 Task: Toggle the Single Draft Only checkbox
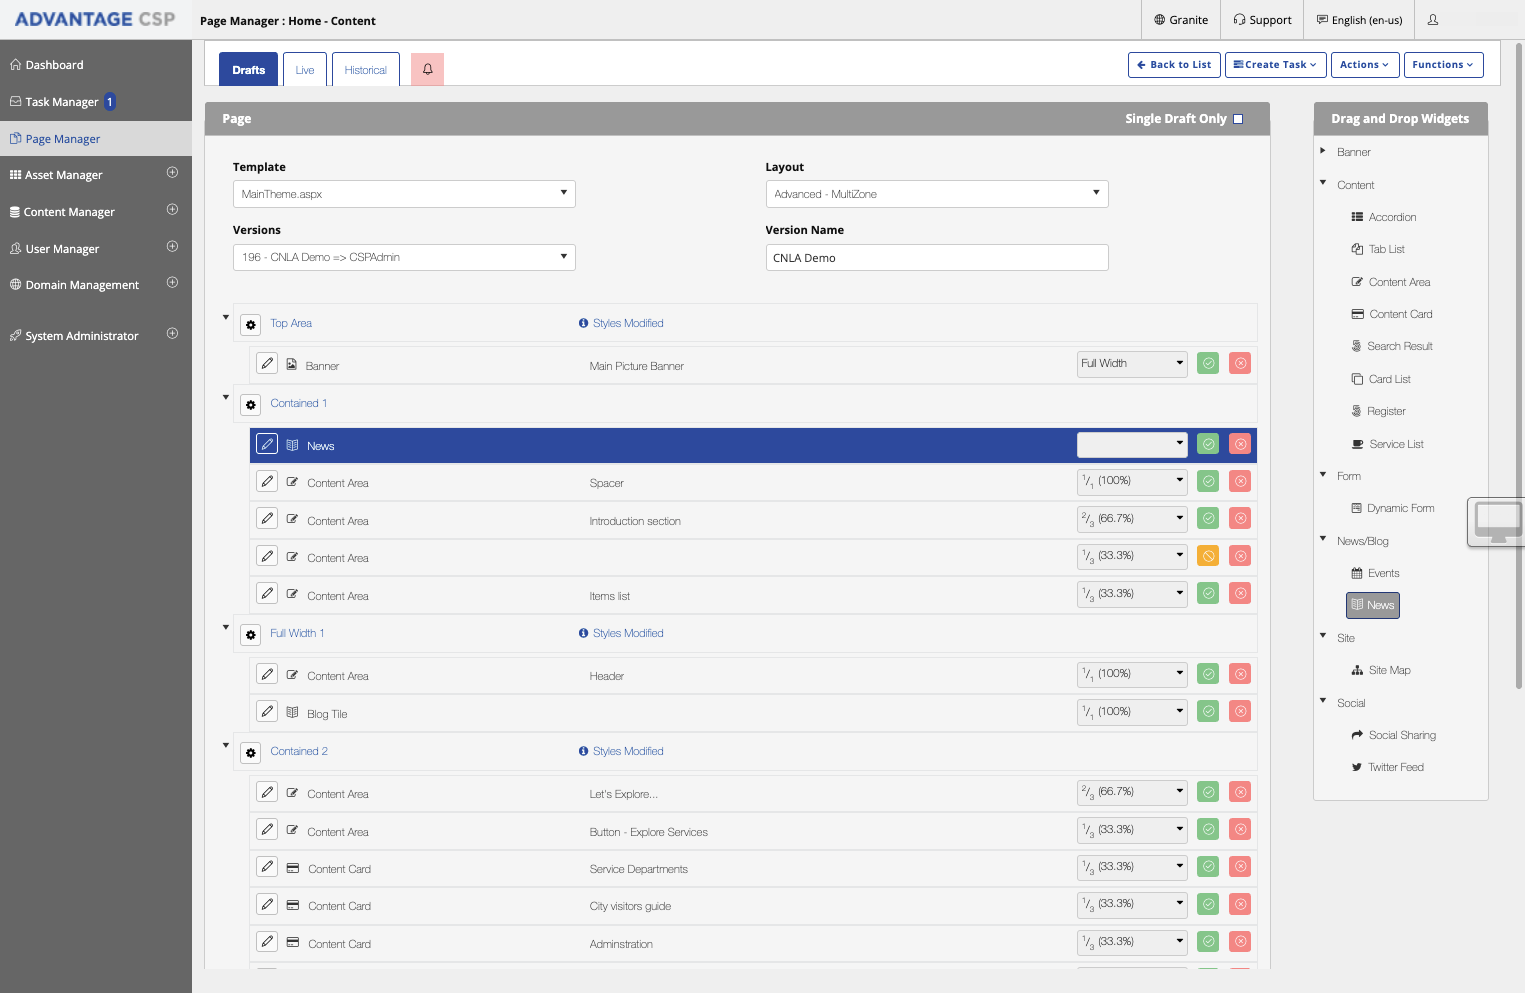[1238, 119]
